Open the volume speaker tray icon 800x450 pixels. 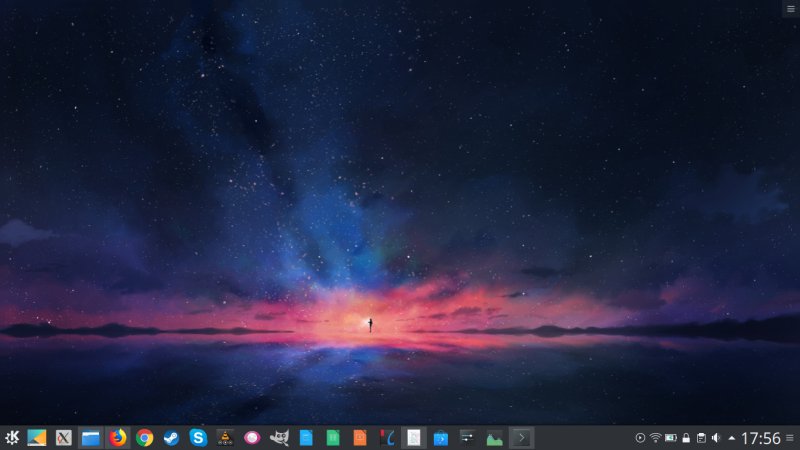click(x=717, y=438)
